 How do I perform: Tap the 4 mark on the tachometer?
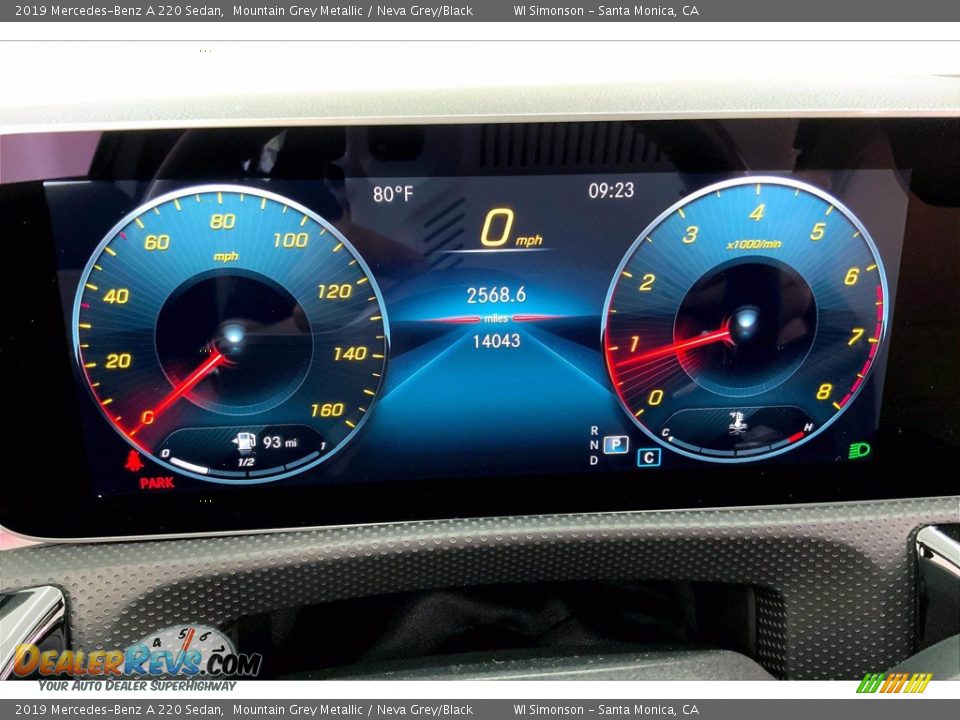pyautogui.click(x=757, y=212)
